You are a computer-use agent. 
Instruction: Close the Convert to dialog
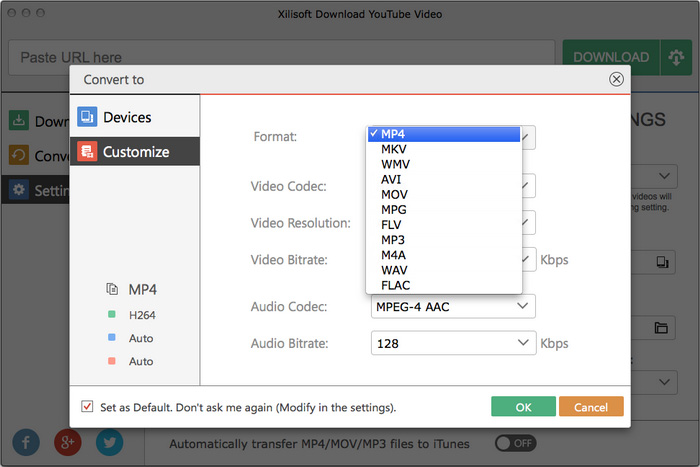(616, 79)
